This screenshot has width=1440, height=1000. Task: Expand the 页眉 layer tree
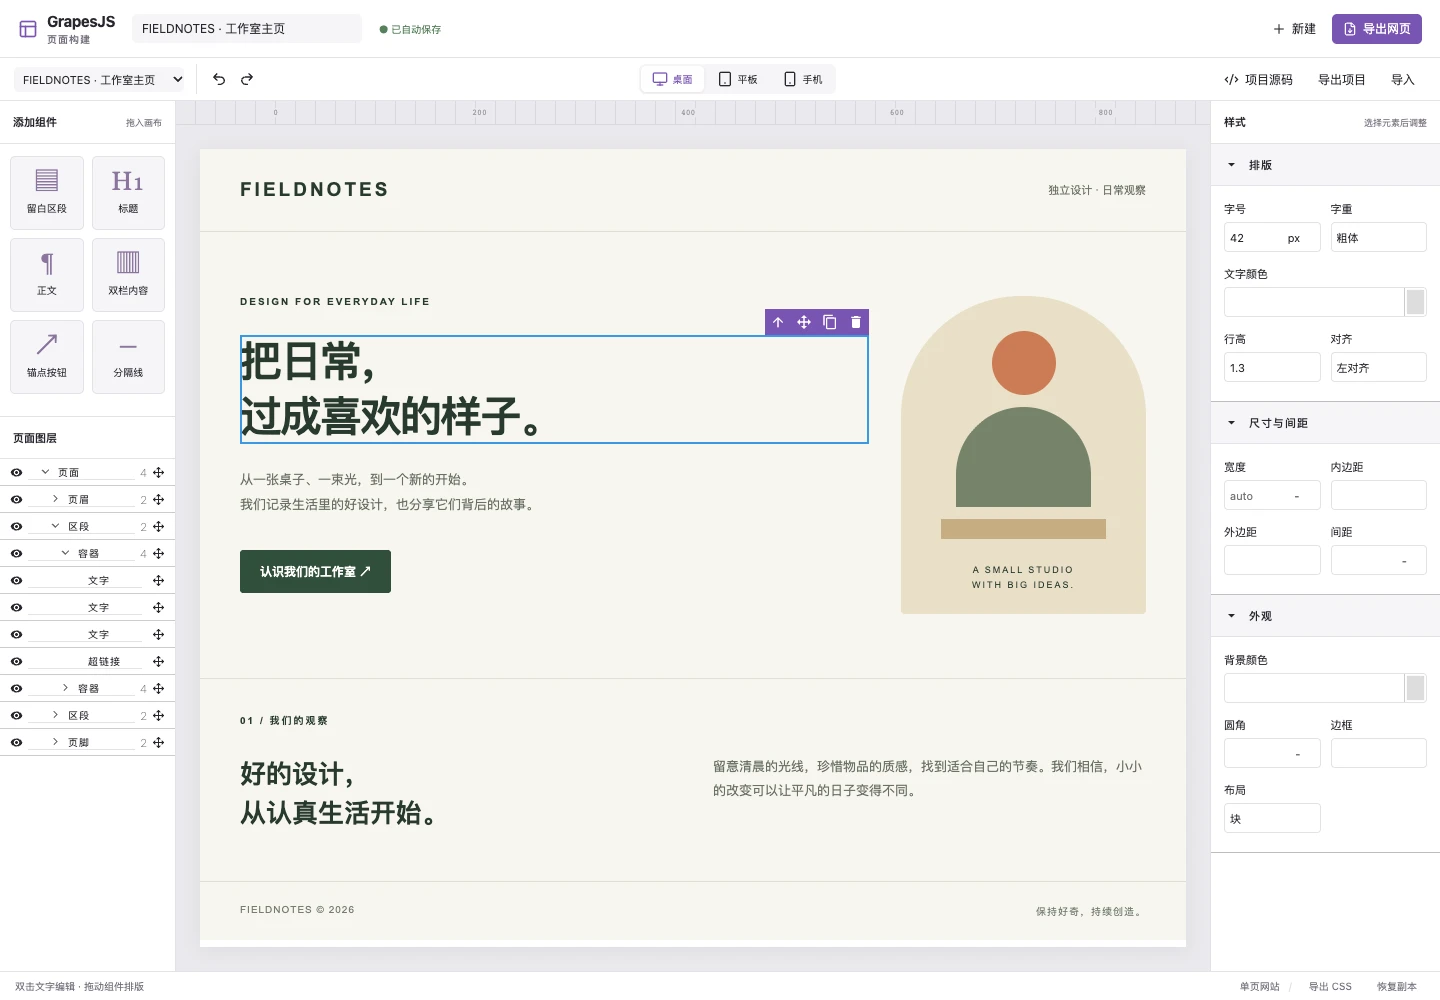coord(55,499)
